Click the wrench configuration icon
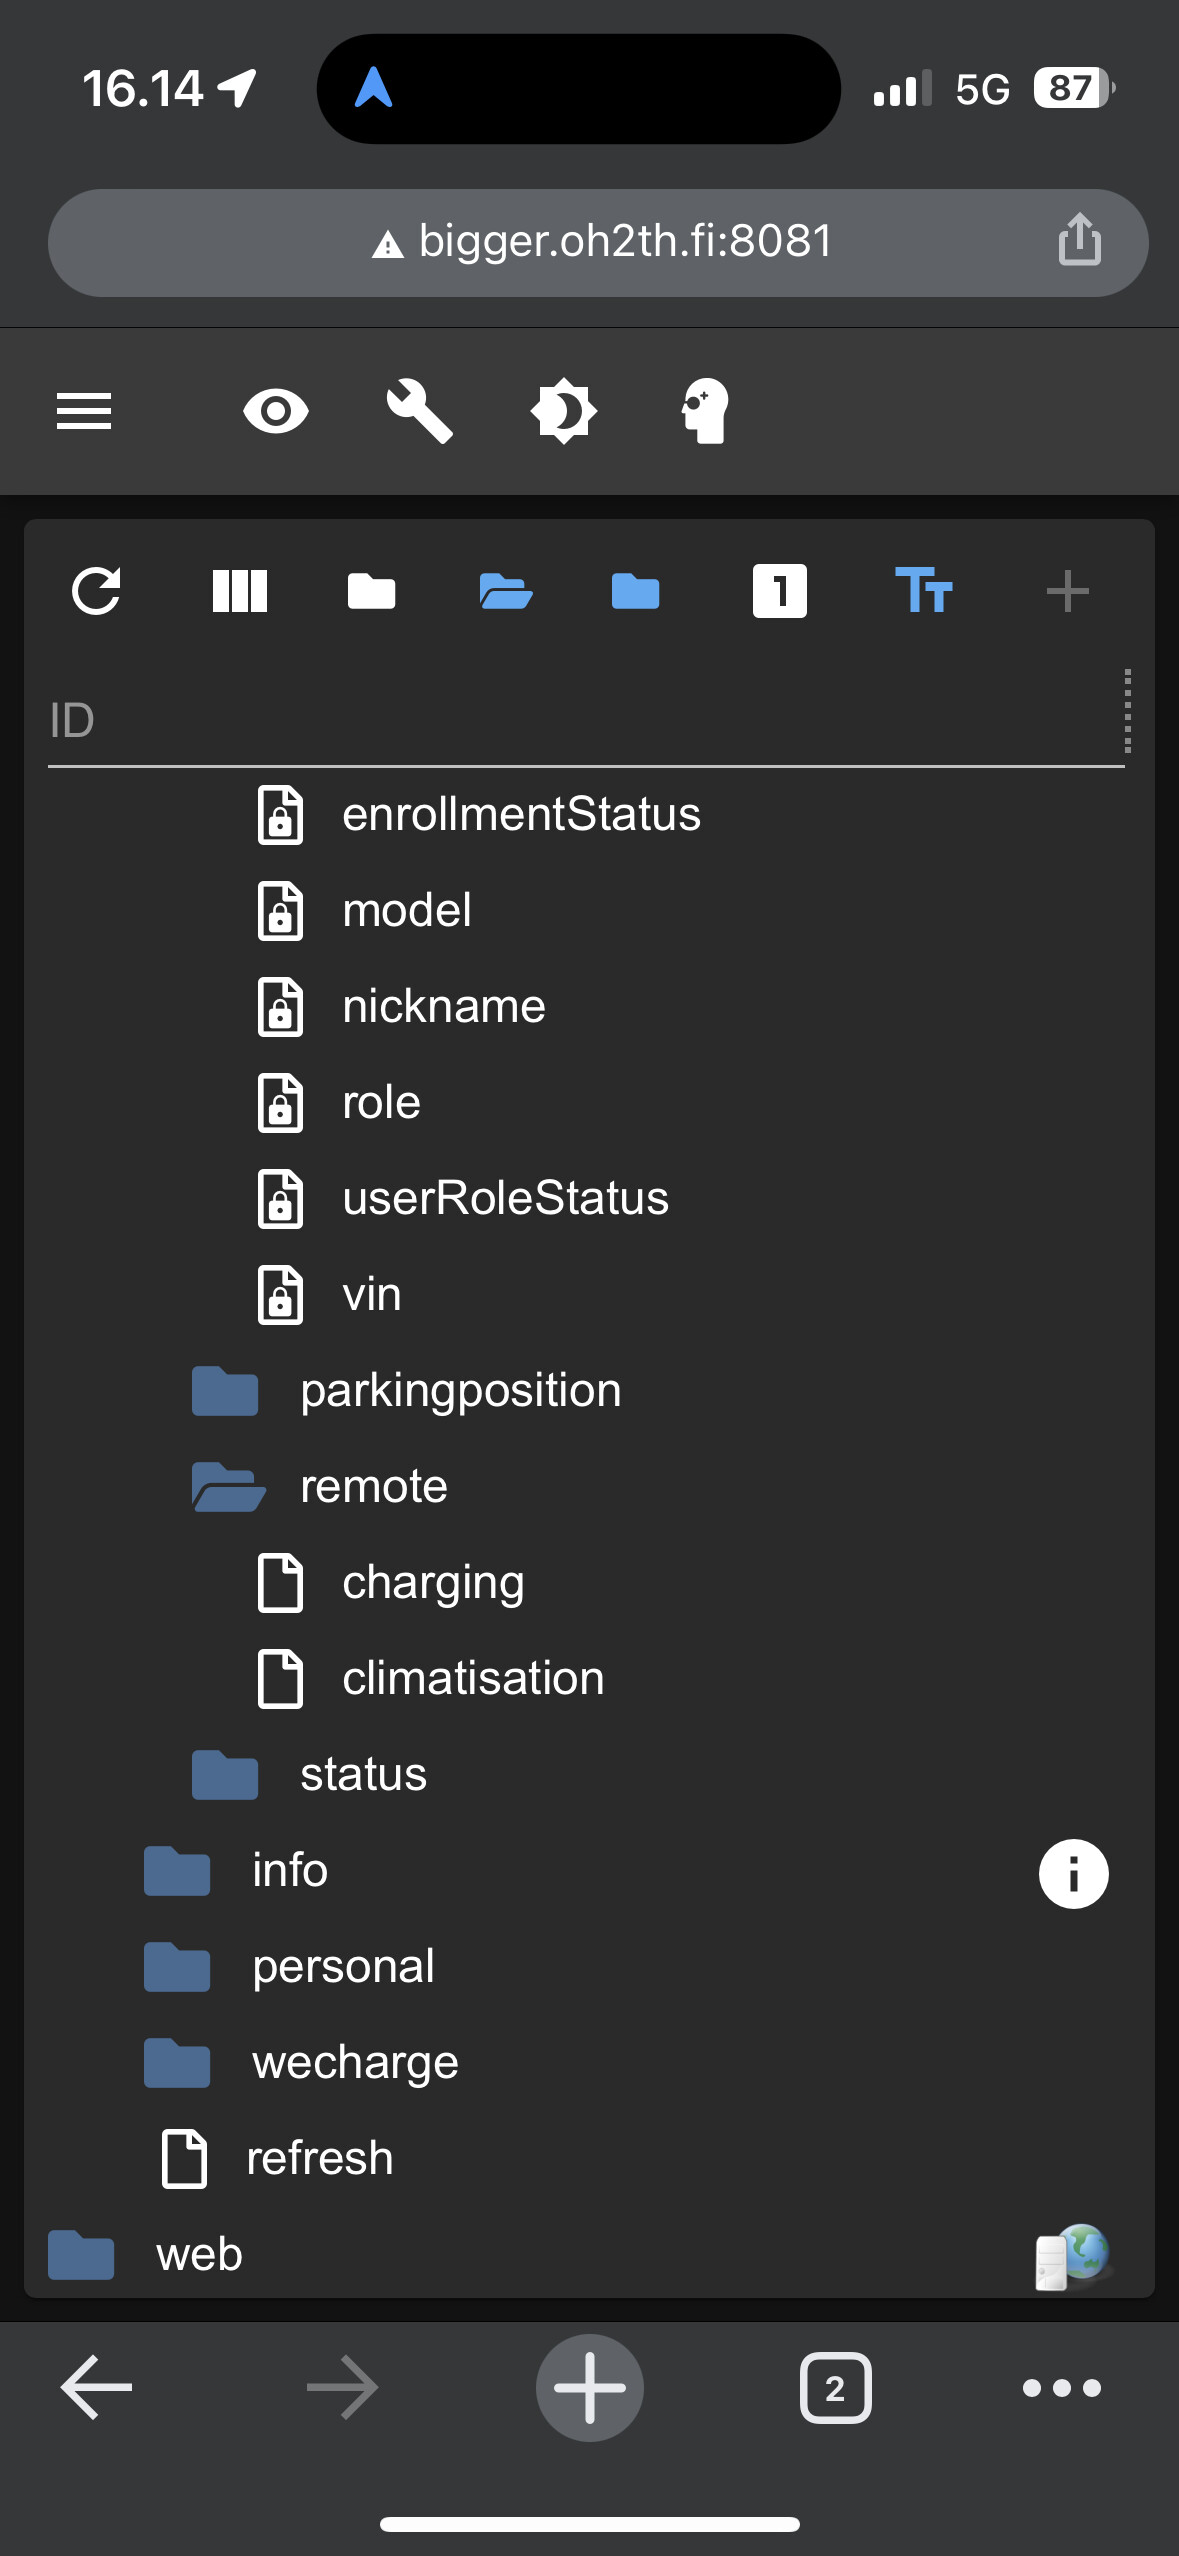This screenshot has width=1179, height=2556. point(420,411)
